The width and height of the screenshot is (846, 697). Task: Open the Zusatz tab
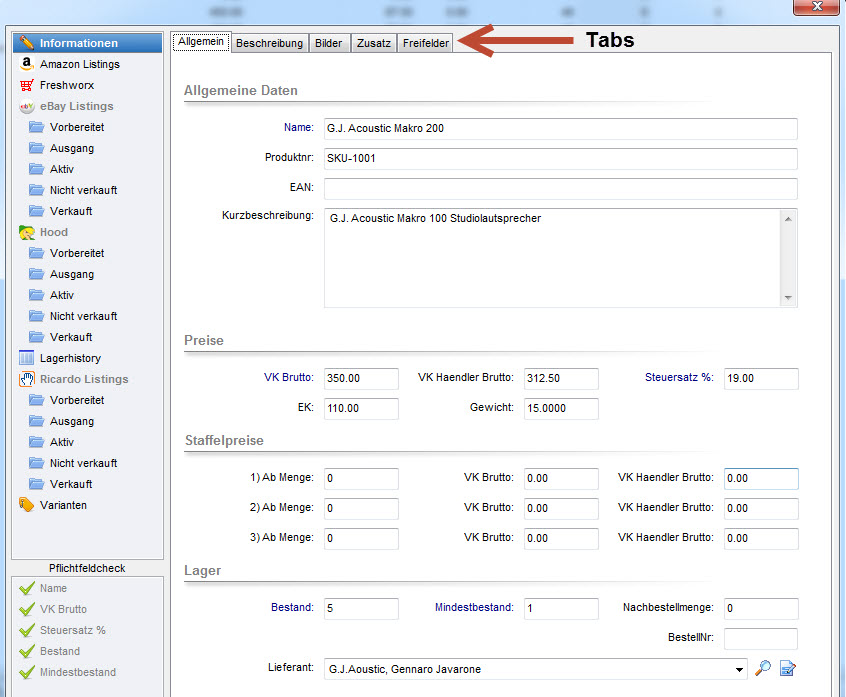pyautogui.click(x=374, y=43)
